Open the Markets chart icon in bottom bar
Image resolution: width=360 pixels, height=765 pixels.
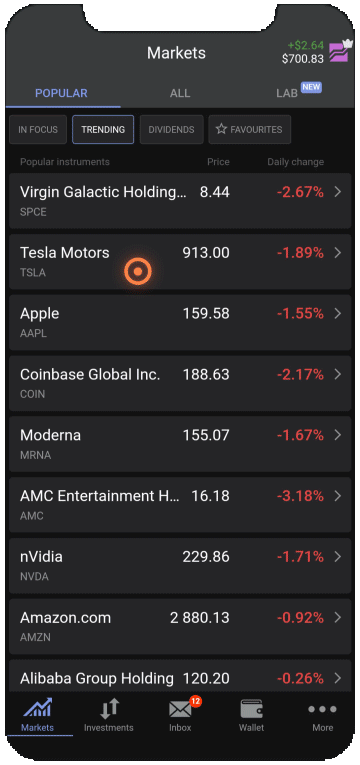(x=38, y=708)
